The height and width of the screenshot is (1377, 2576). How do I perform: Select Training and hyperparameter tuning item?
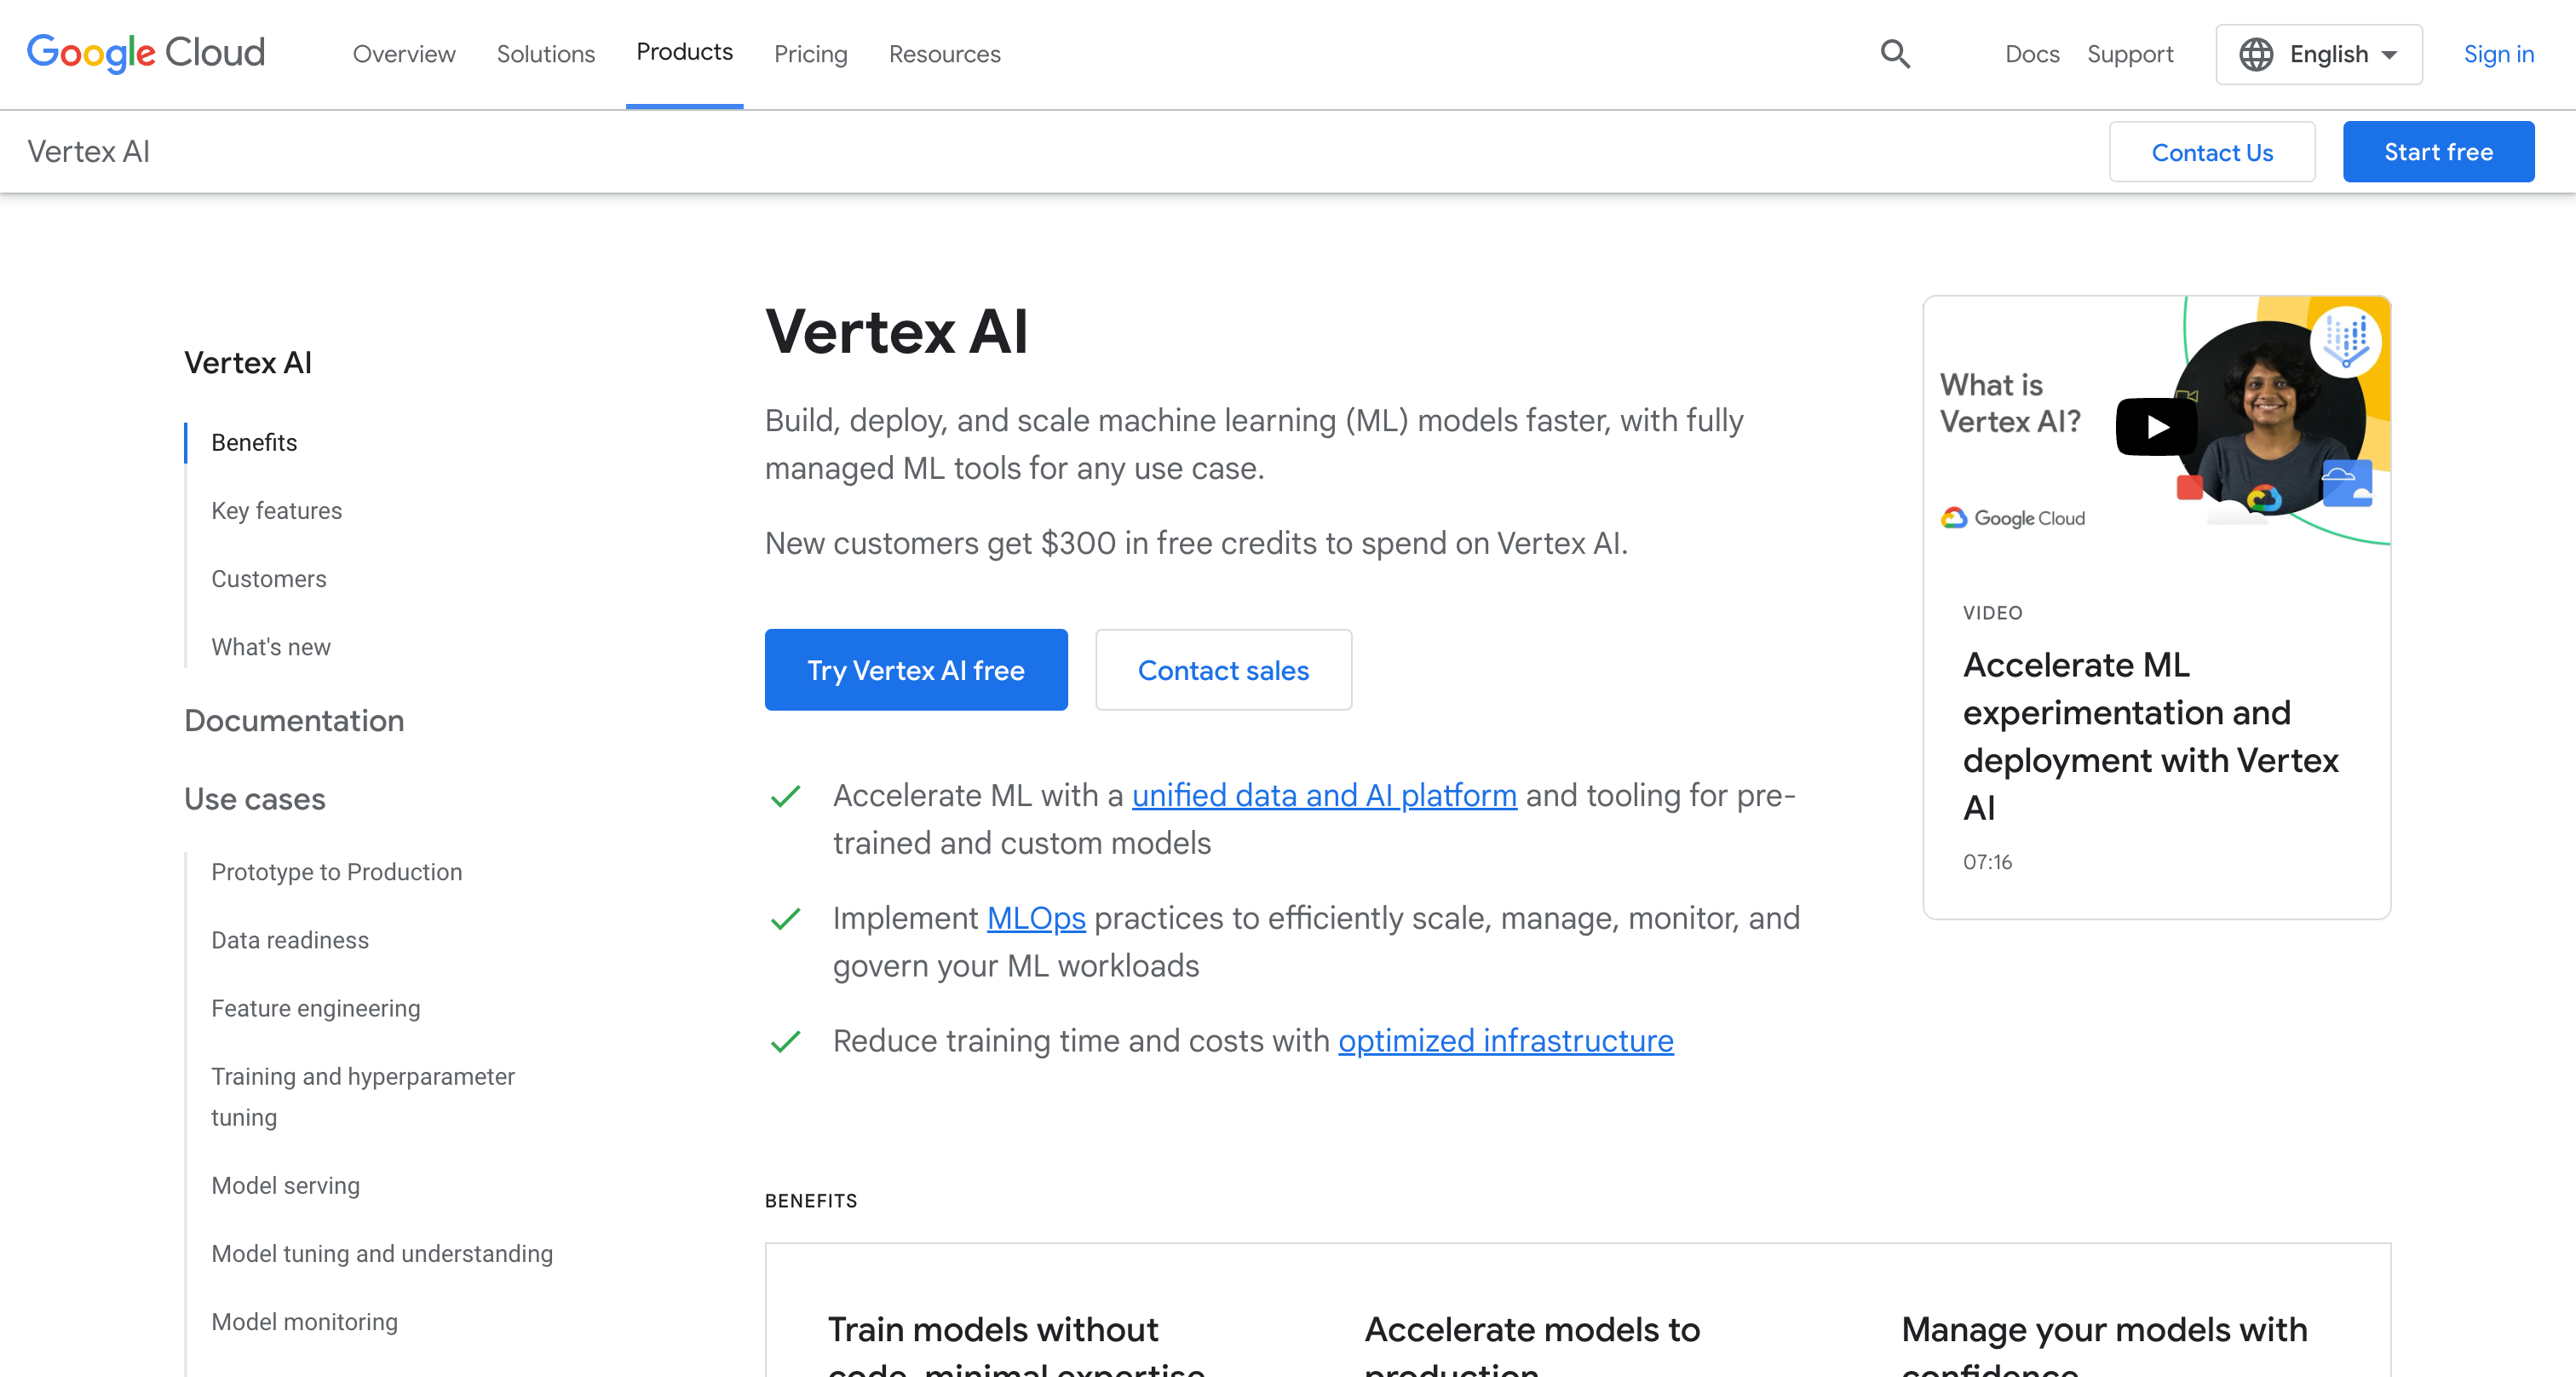tap(363, 1096)
